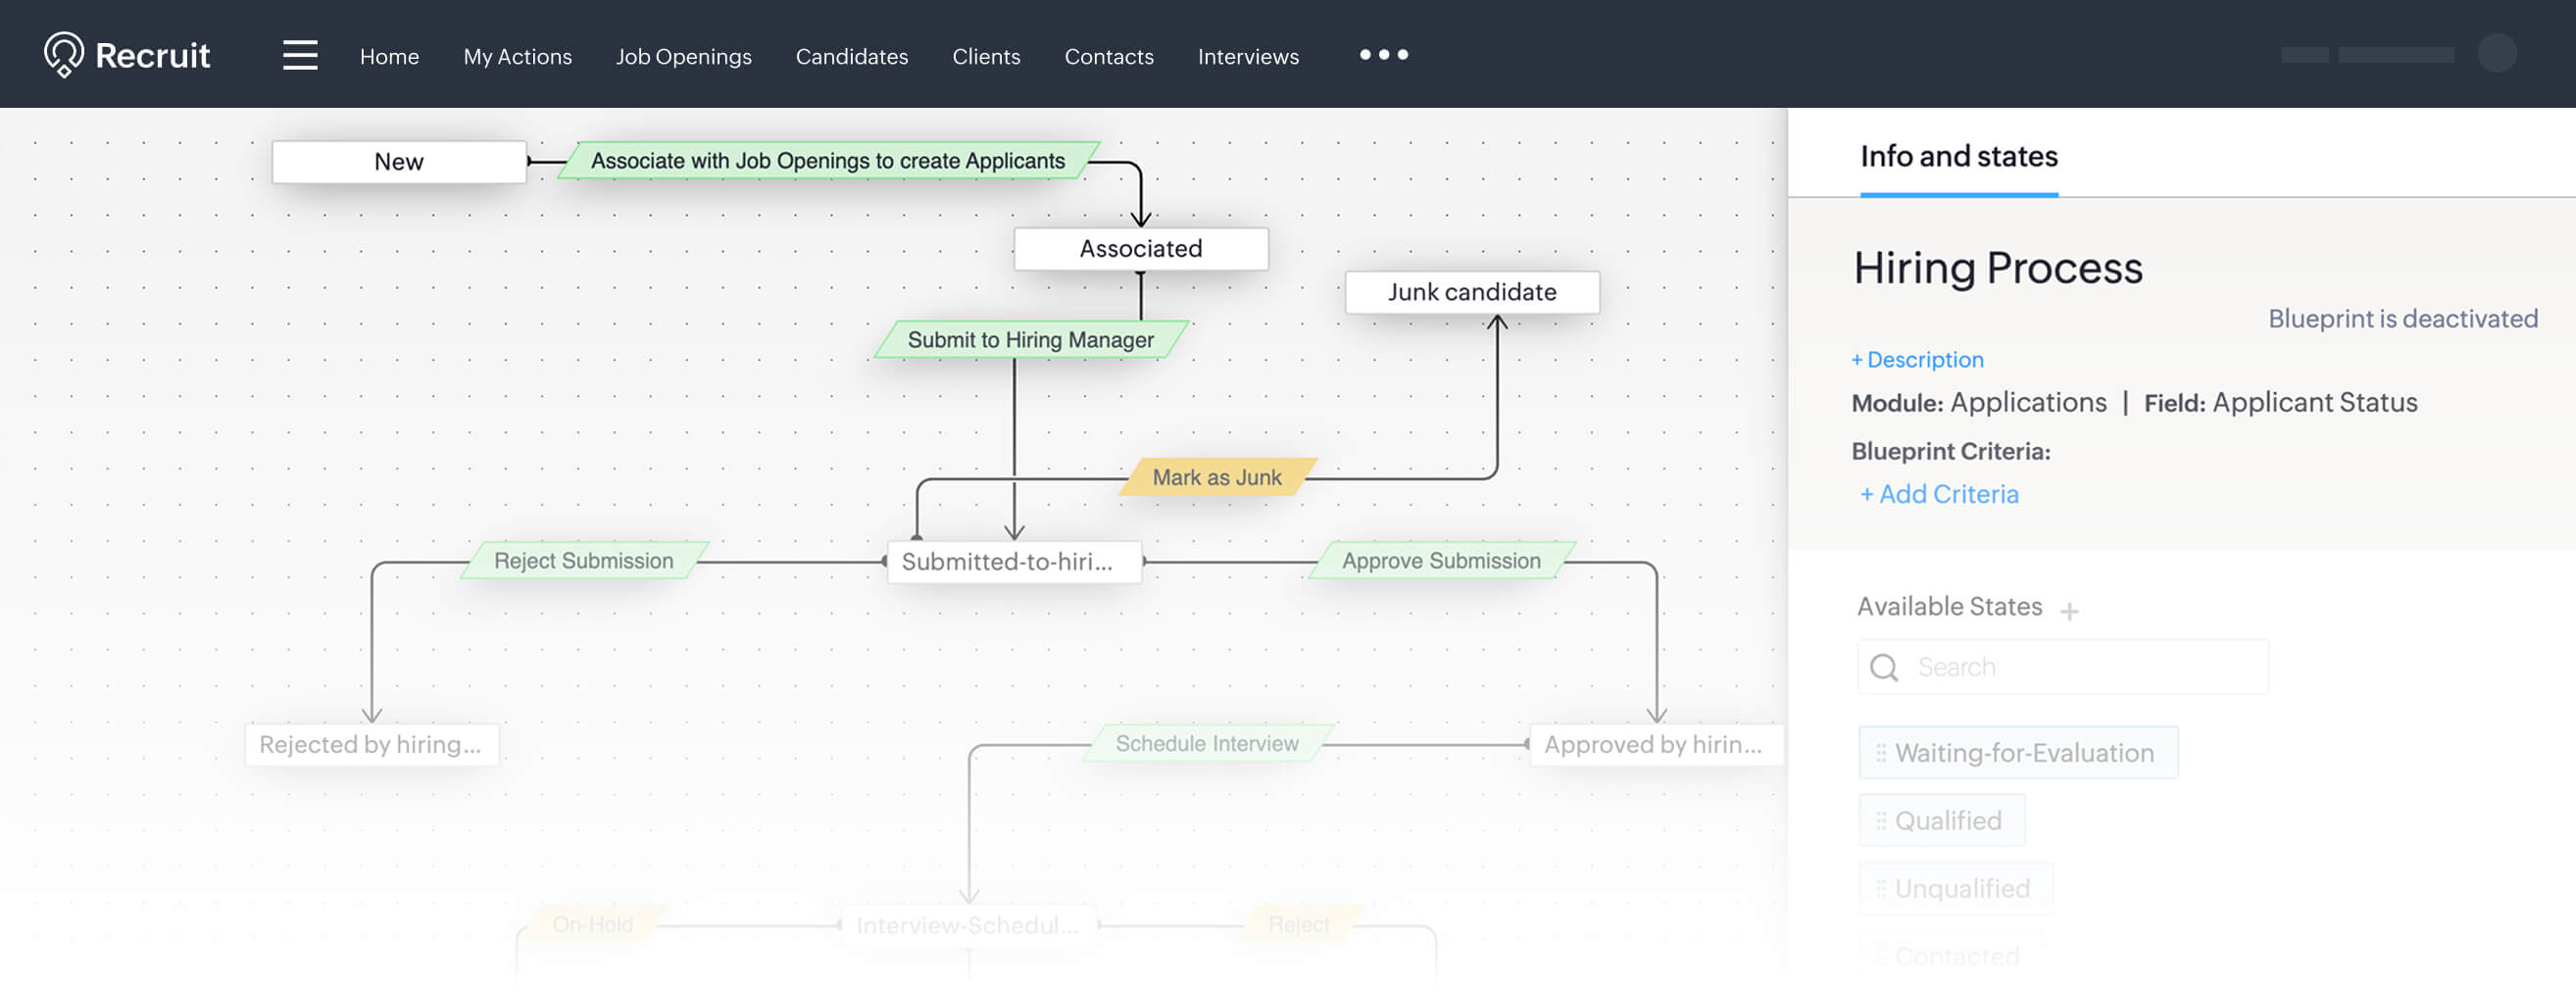Viewport: 2576px width, 994px height.
Task: Add a new available state with plus icon
Action: click(2069, 610)
